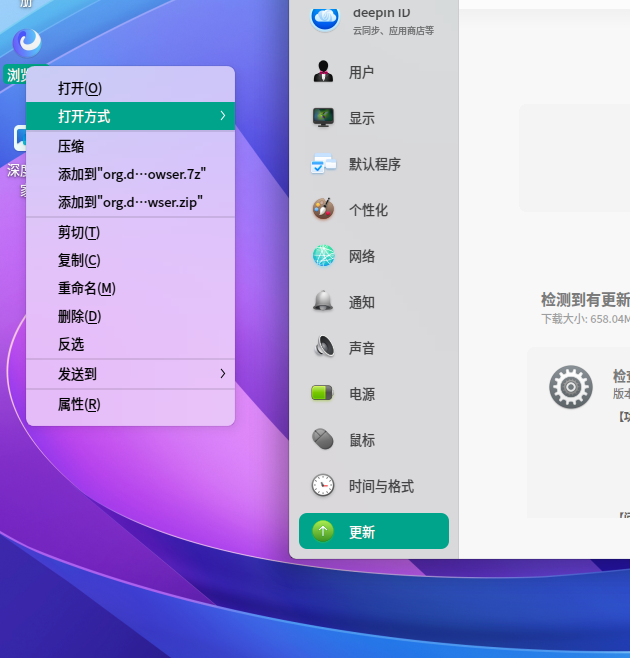Screen dimensions: 630x658
Task: Select the 声音 speaker icon
Action: click(324, 347)
